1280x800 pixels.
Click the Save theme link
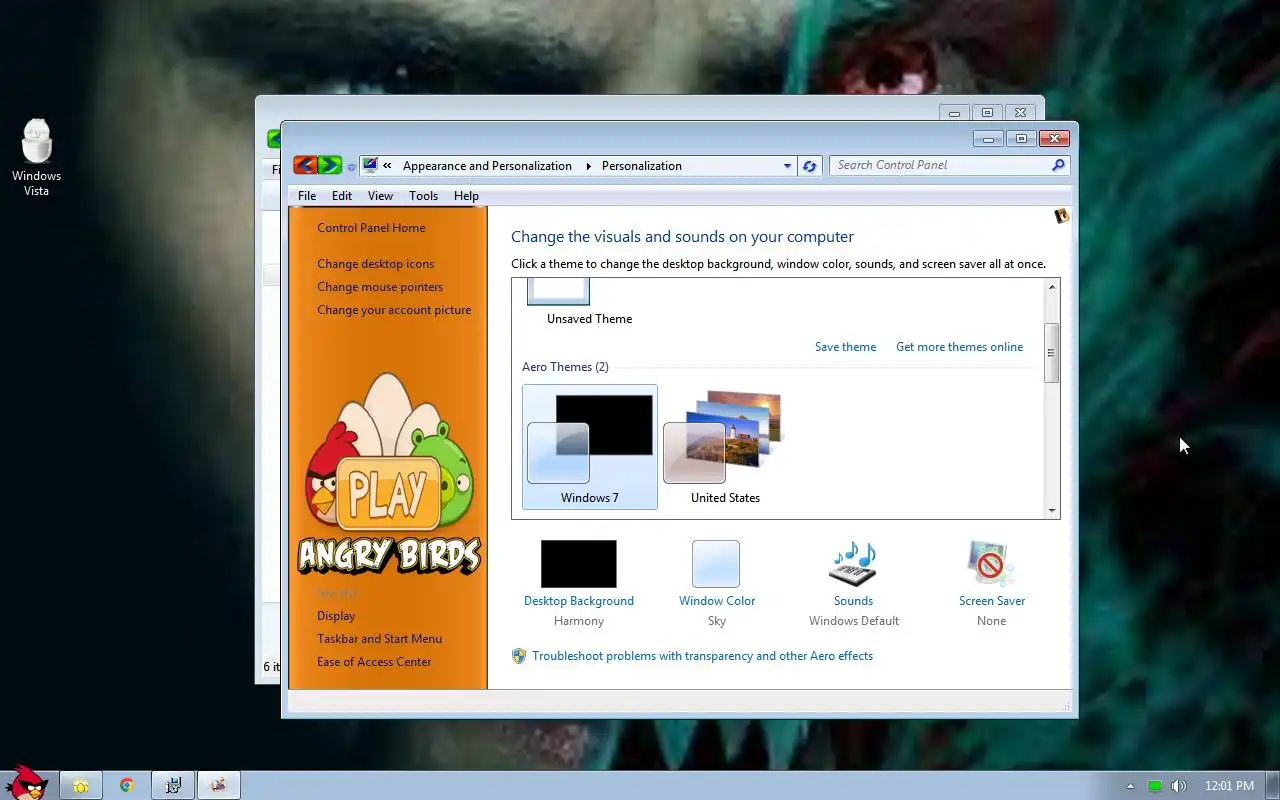pos(845,347)
